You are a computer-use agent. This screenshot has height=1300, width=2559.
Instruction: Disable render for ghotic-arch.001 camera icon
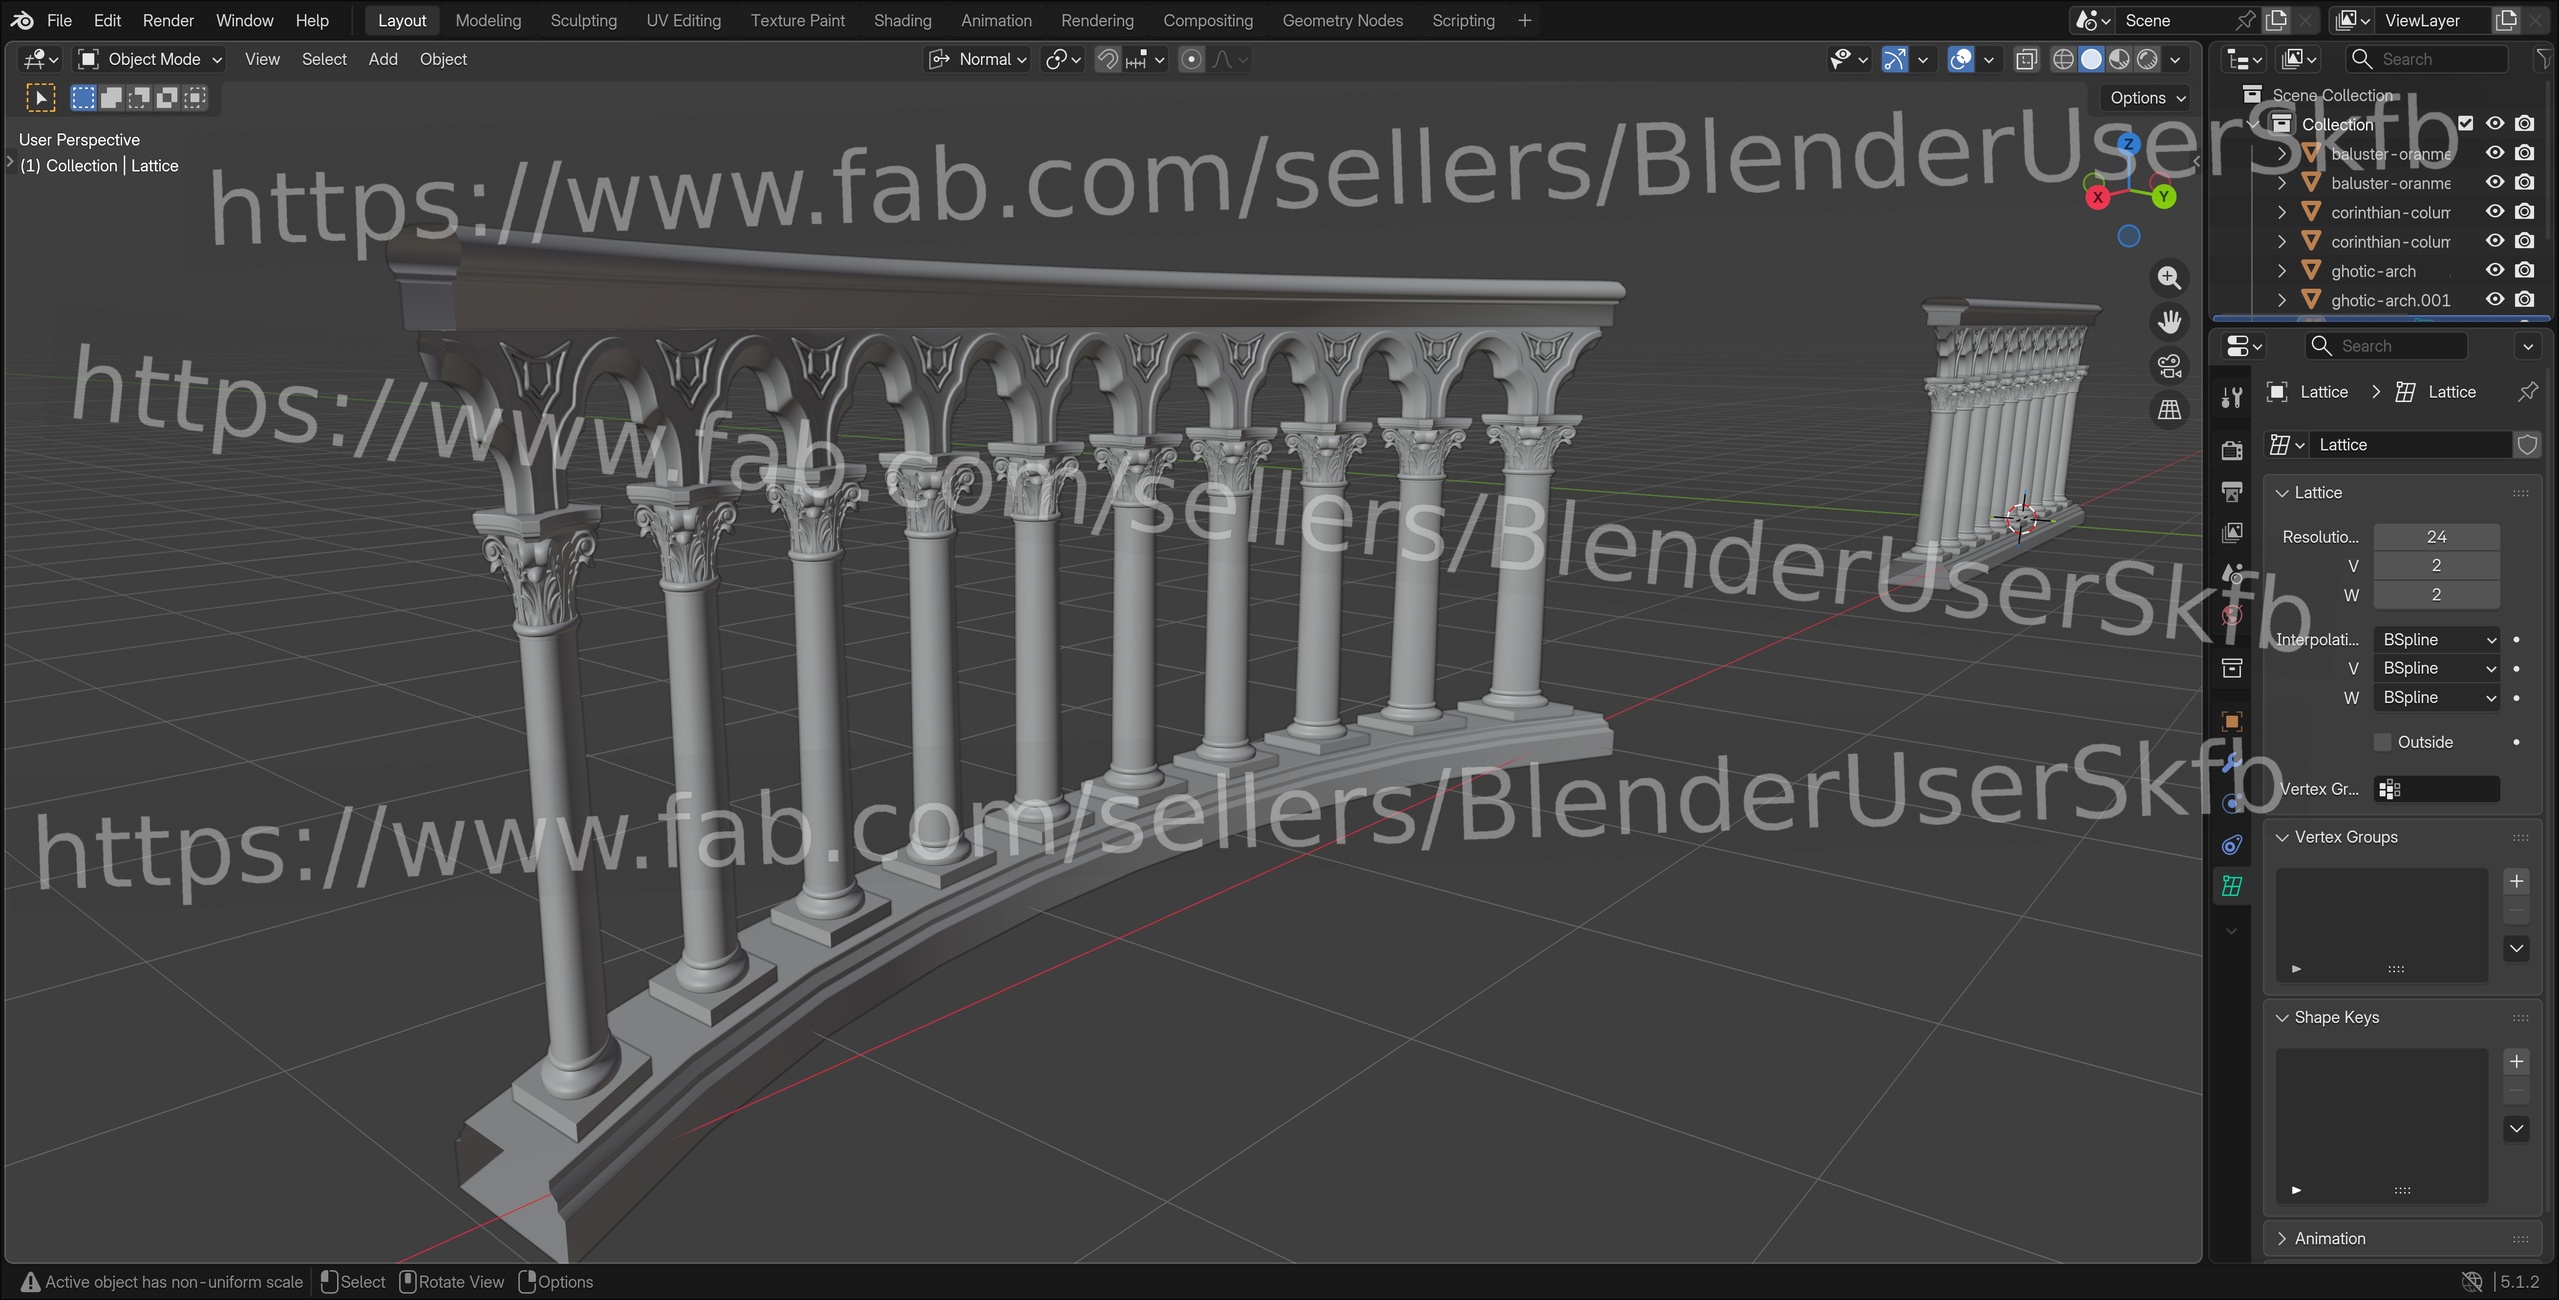2525,299
